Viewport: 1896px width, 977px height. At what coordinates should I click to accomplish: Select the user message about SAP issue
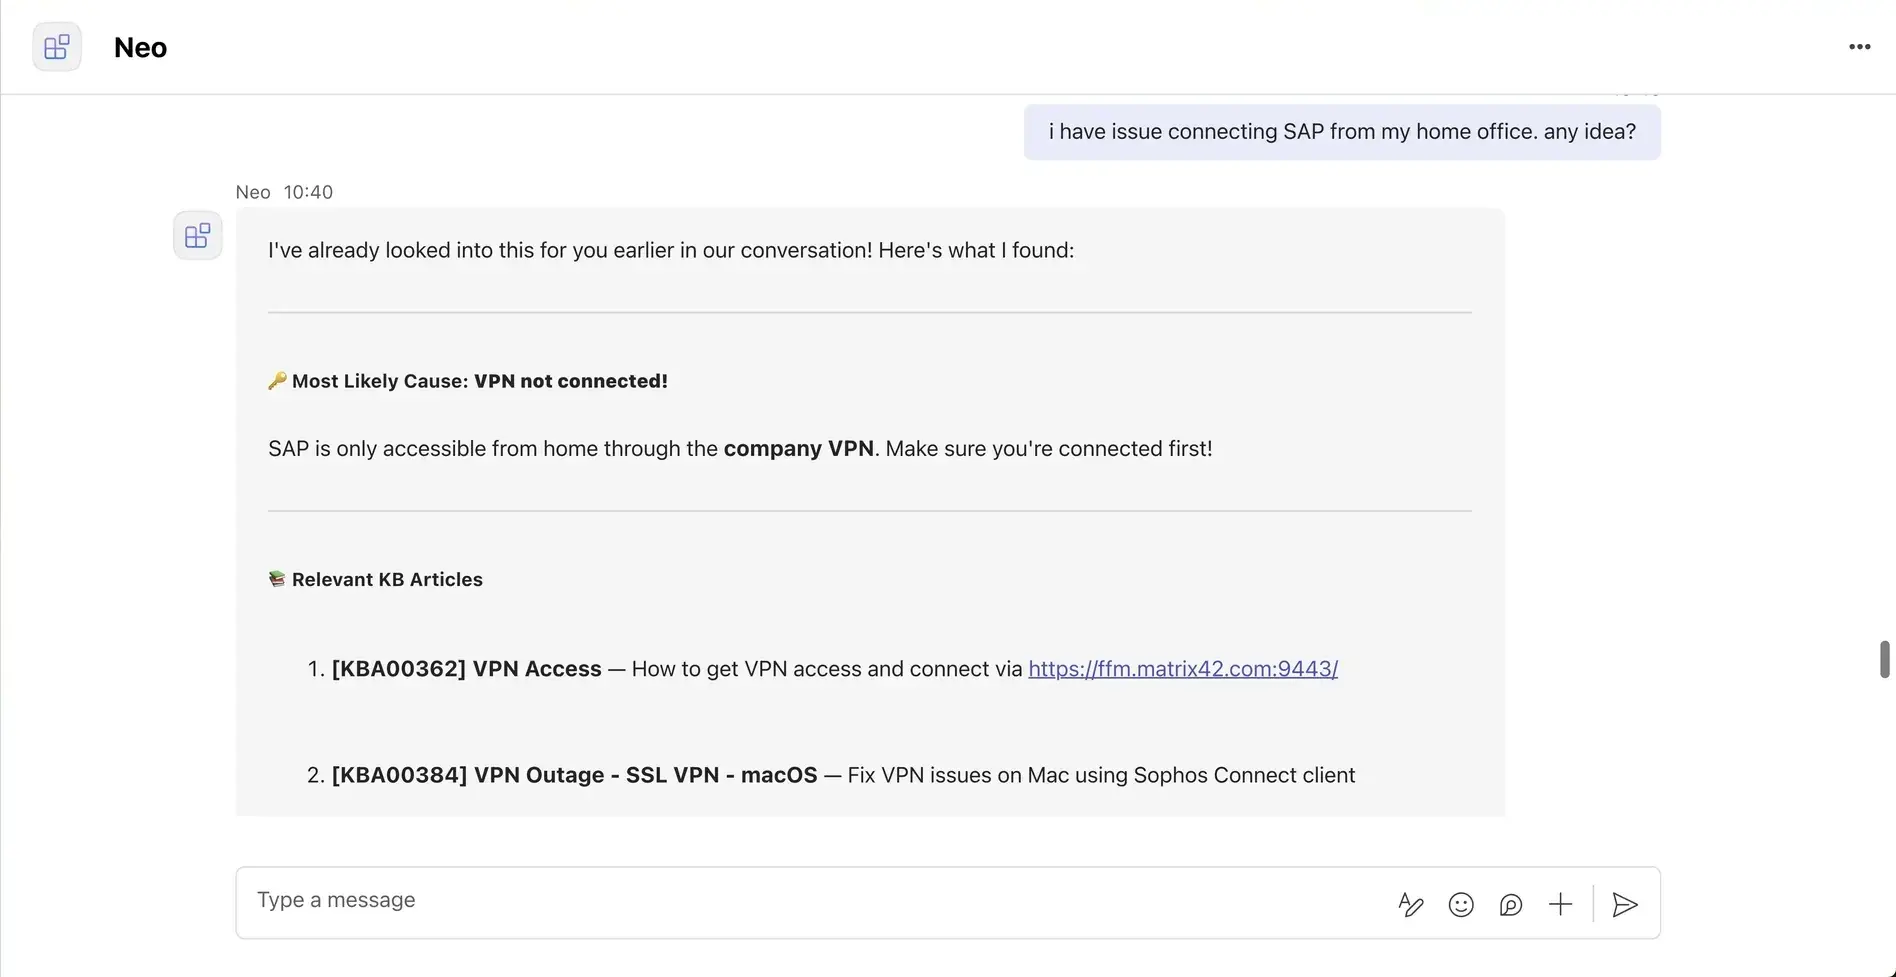coord(1342,132)
